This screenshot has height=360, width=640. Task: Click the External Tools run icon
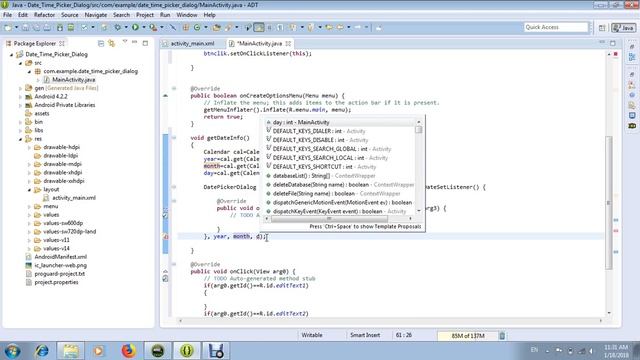point(153,27)
